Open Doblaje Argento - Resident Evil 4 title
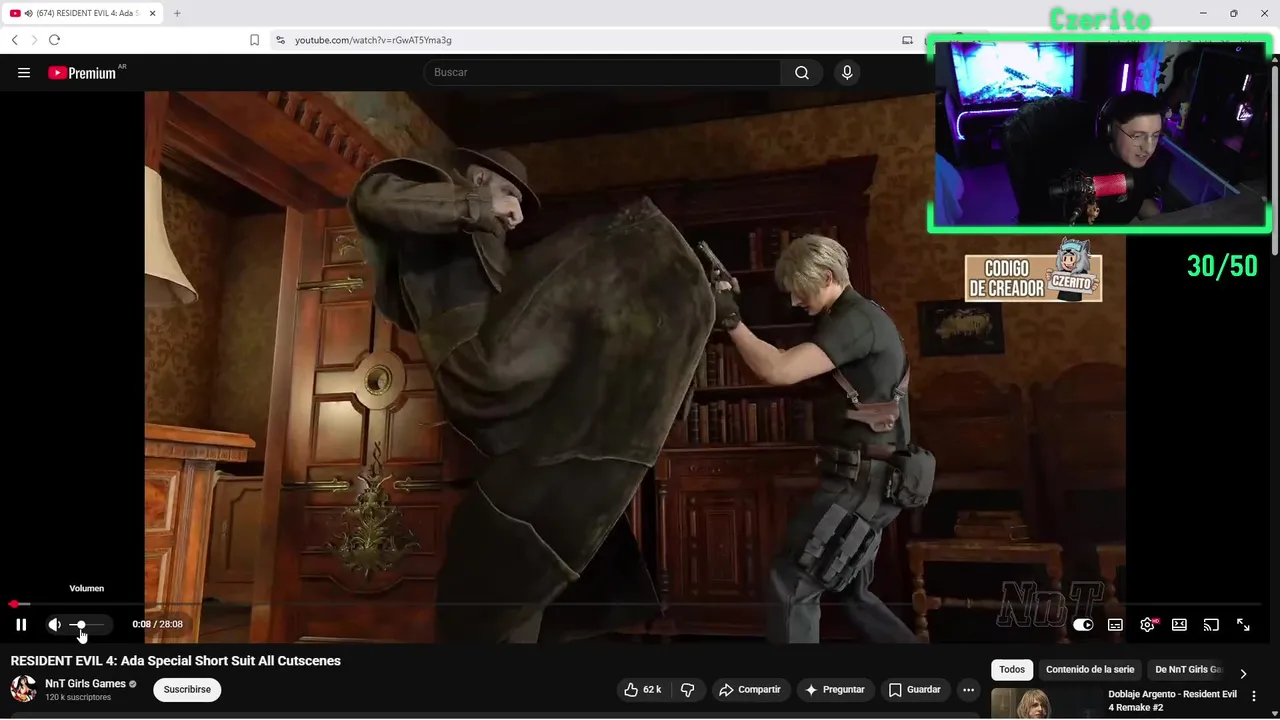This screenshot has width=1280, height=720. (x=1172, y=700)
